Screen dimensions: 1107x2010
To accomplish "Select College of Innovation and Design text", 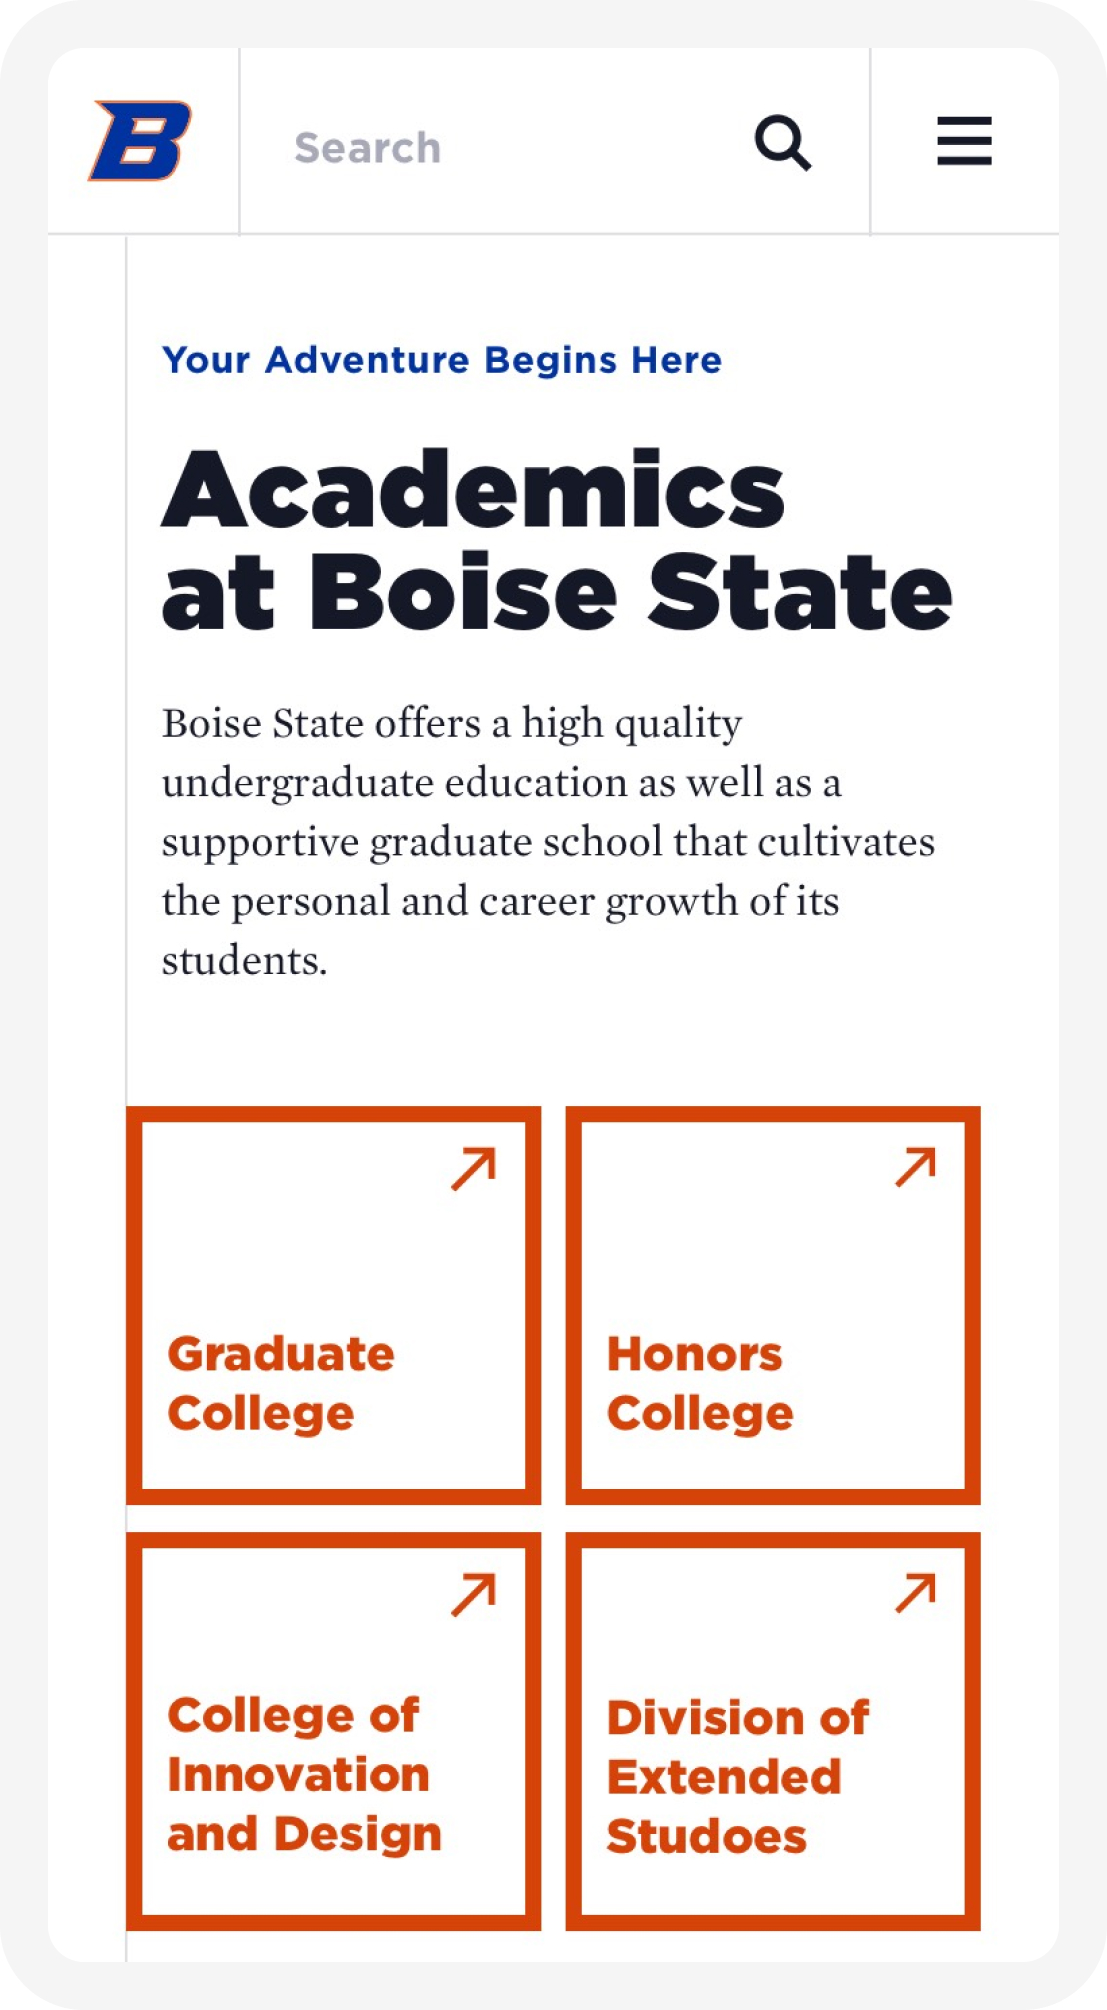I will point(304,1775).
